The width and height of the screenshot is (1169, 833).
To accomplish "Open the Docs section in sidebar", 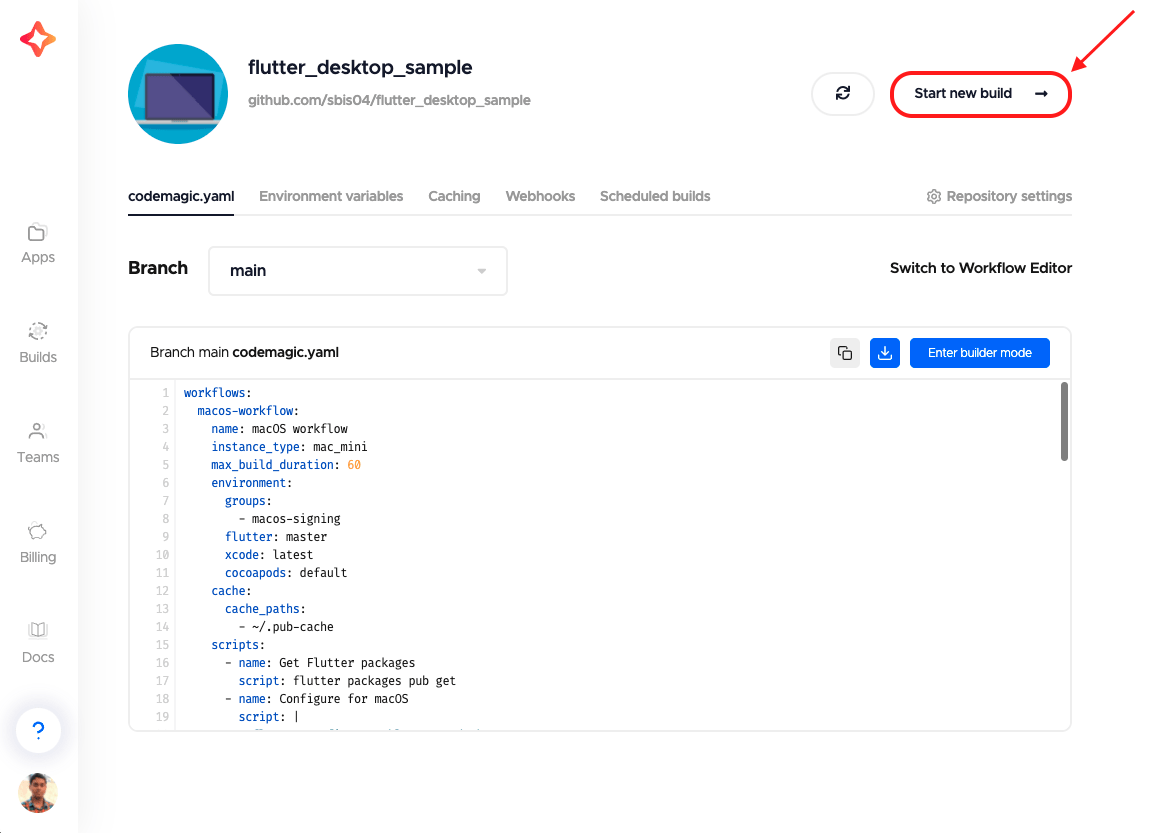I will [37, 641].
